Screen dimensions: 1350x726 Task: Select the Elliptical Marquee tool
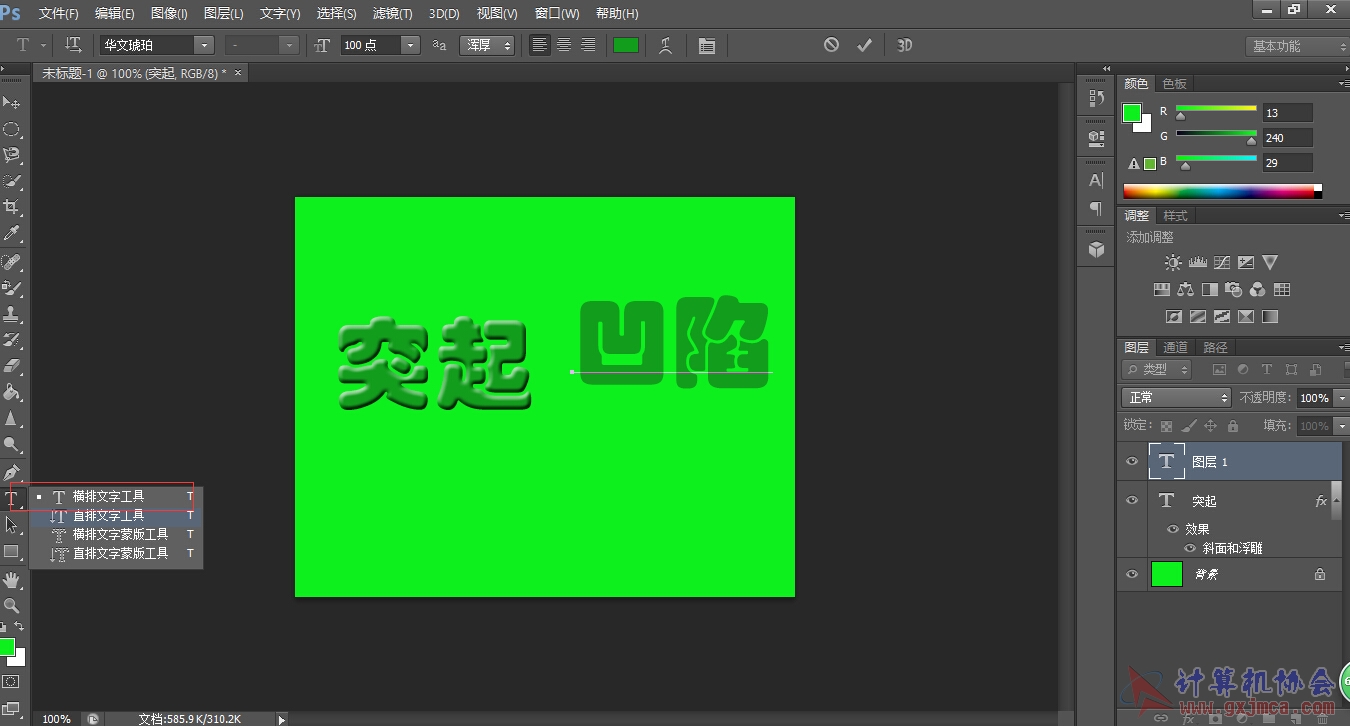(12, 129)
